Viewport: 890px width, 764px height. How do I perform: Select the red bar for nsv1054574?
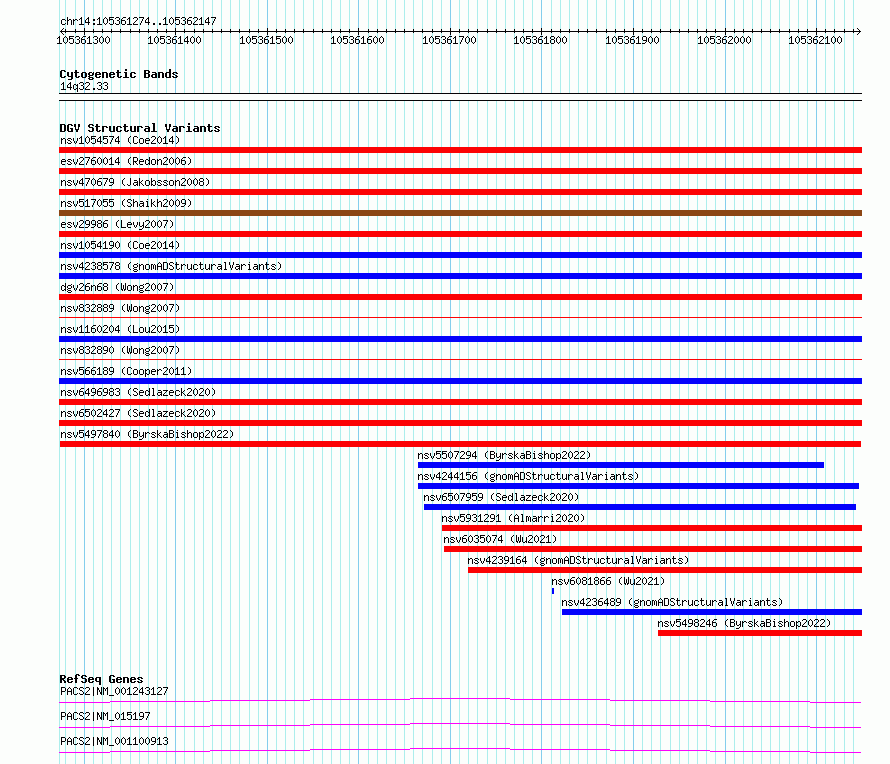pyautogui.click(x=460, y=150)
